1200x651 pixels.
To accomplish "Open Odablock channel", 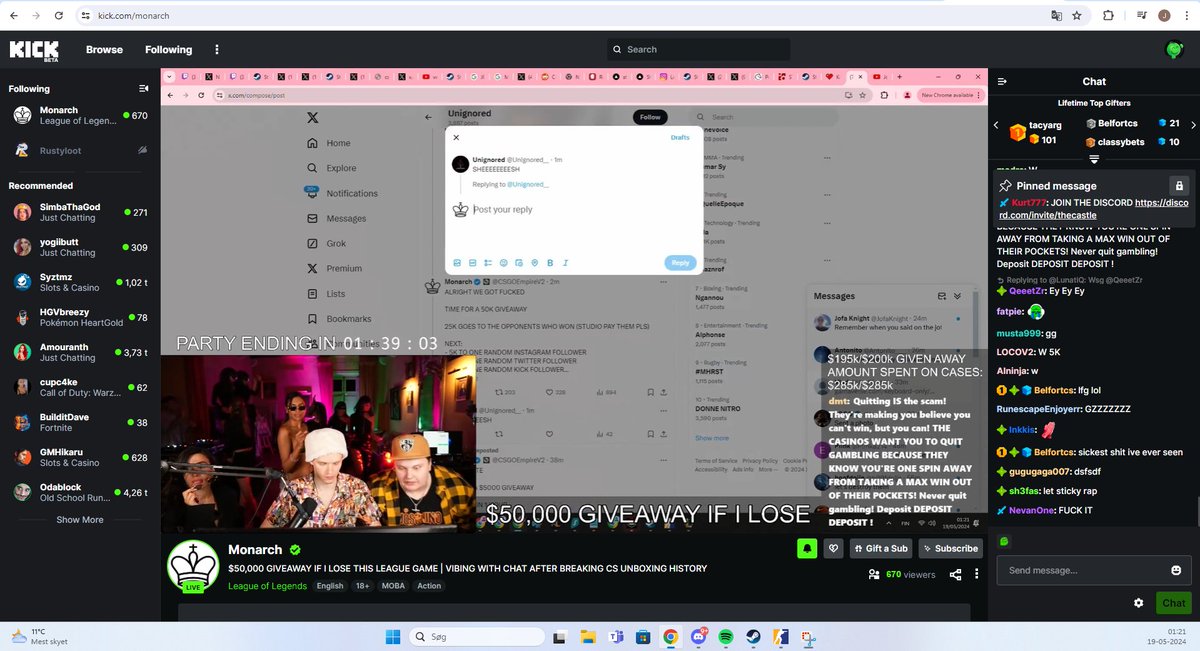I will (x=80, y=492).
